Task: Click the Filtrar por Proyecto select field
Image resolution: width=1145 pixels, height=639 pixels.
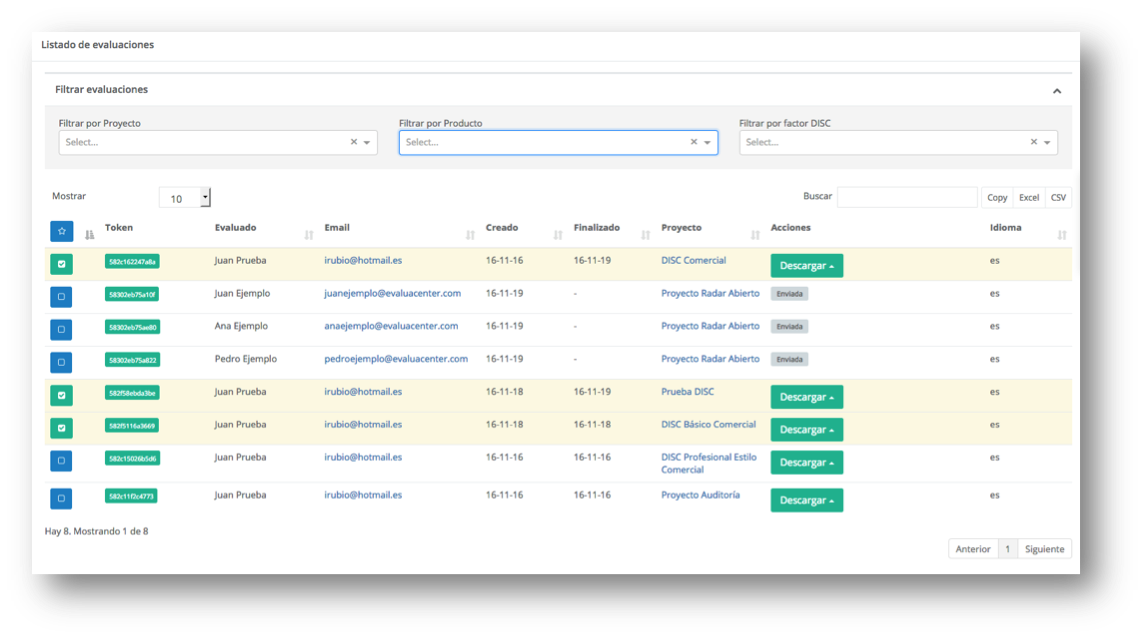Action: click(218, 142)
